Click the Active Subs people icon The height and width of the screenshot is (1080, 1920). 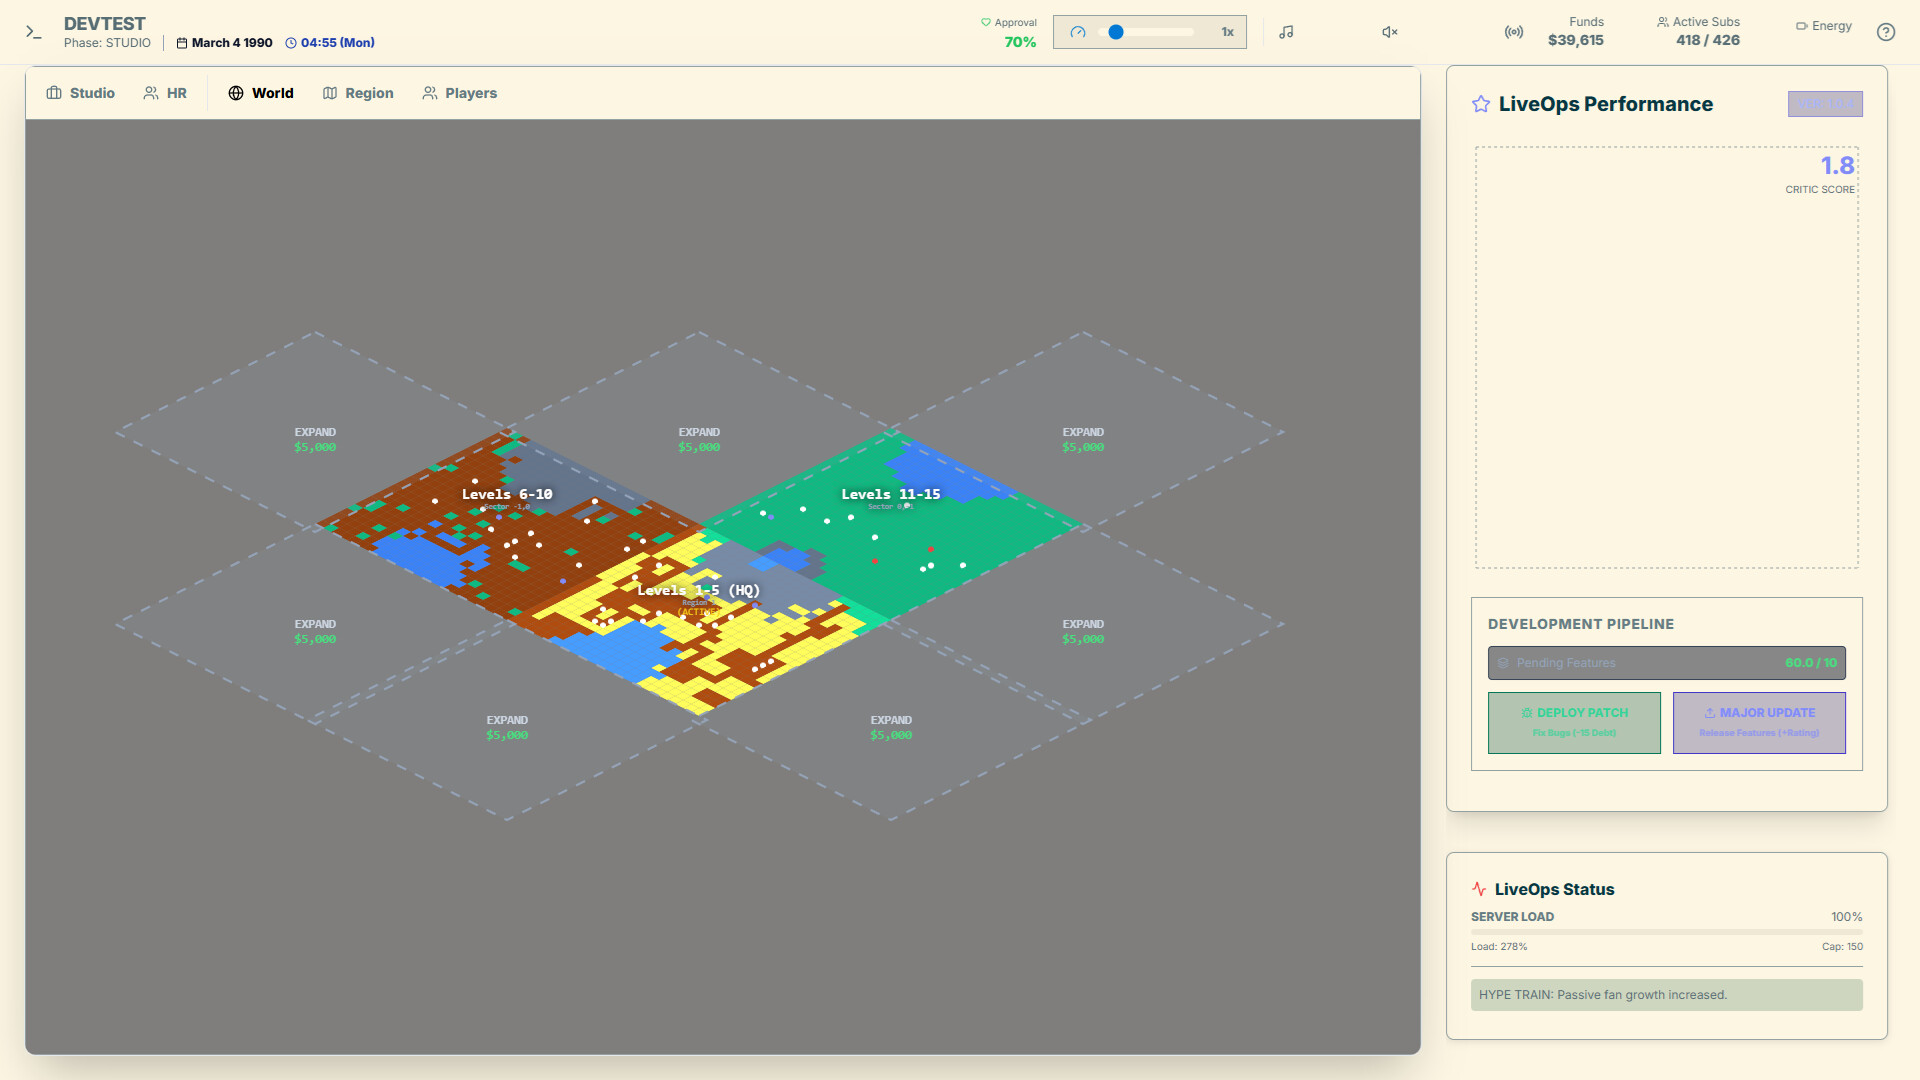tap(1662, 21)
